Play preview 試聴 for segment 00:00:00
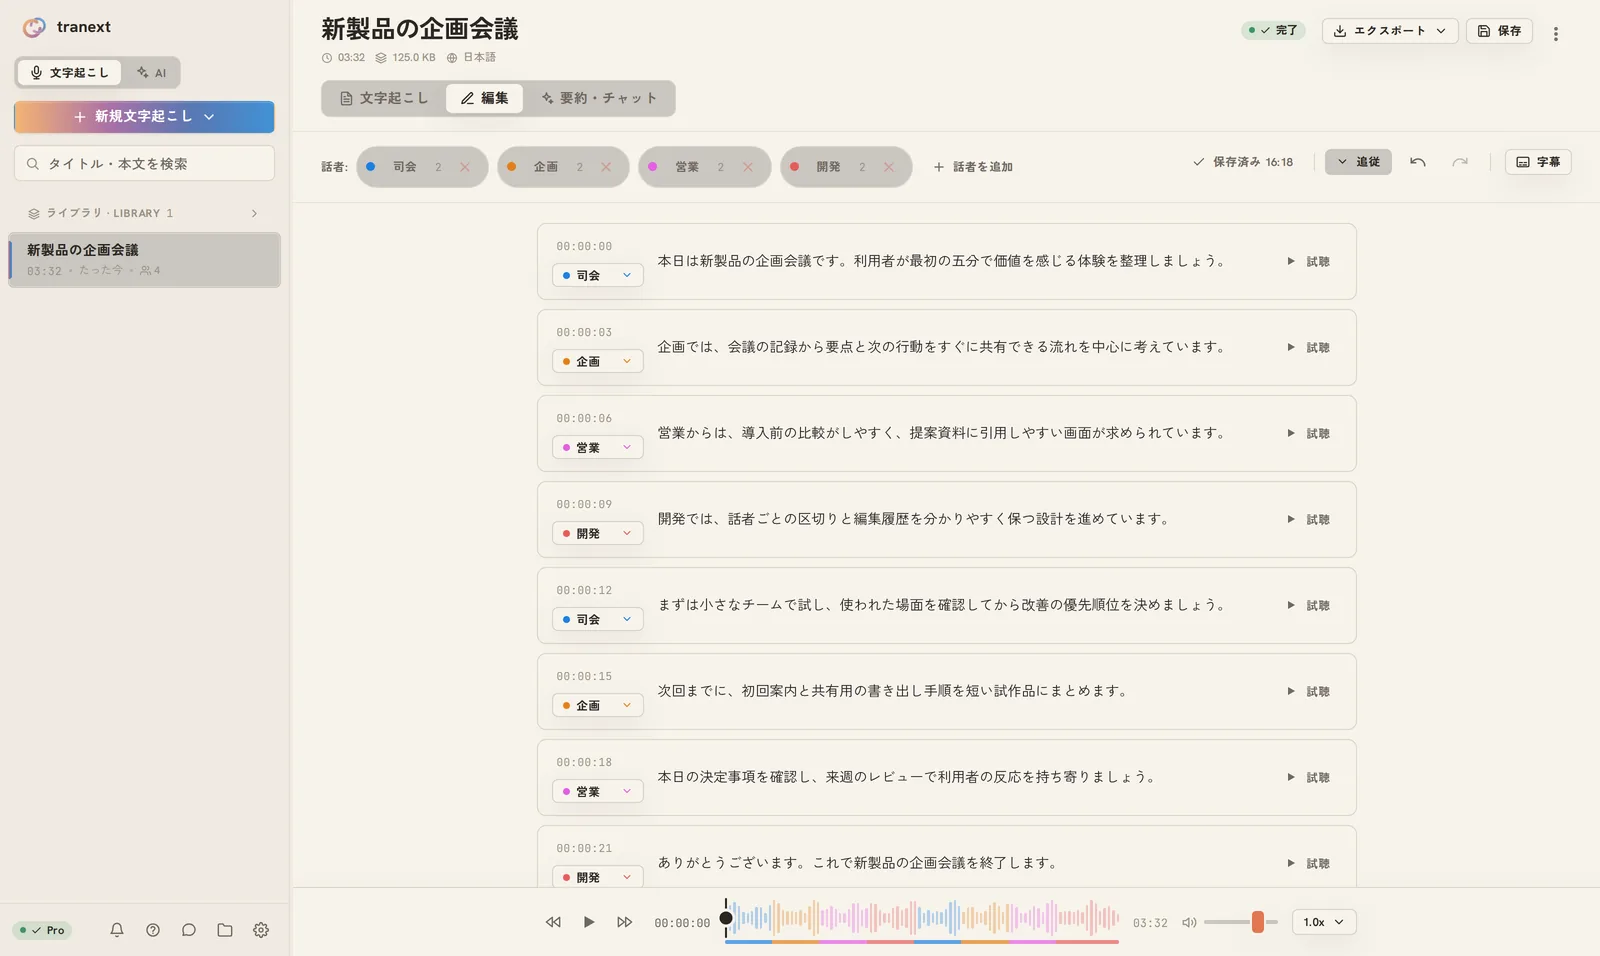Viewport: 1600px width, 956px height. [1308, 261]
